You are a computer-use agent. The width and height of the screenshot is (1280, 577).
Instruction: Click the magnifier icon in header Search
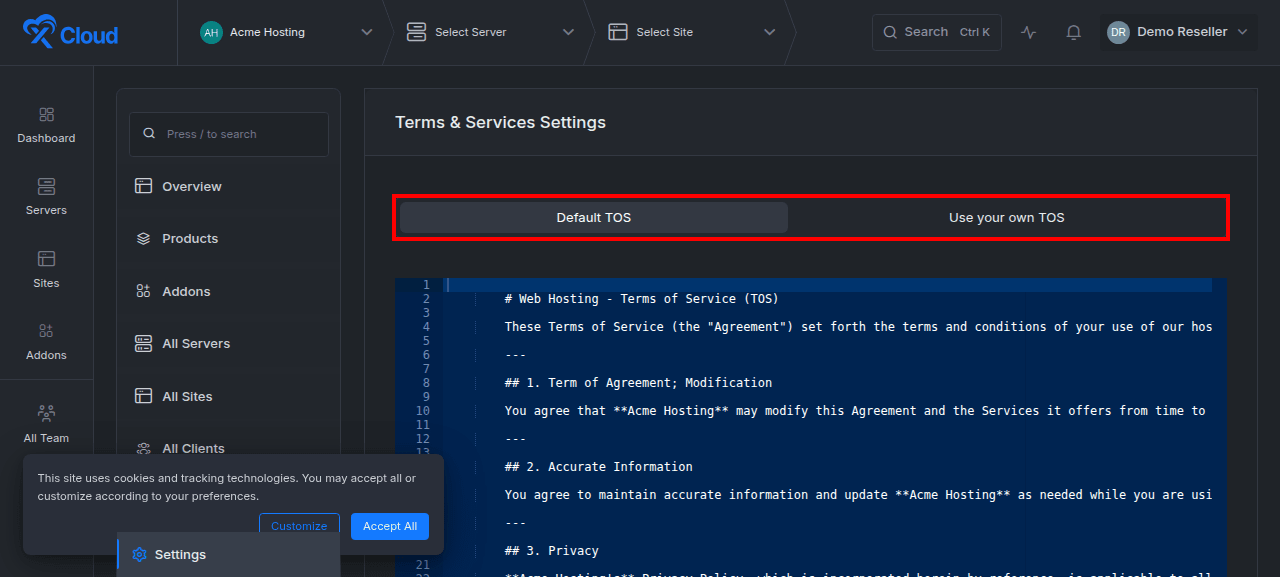pyautogui.click(x=890, y=32)
